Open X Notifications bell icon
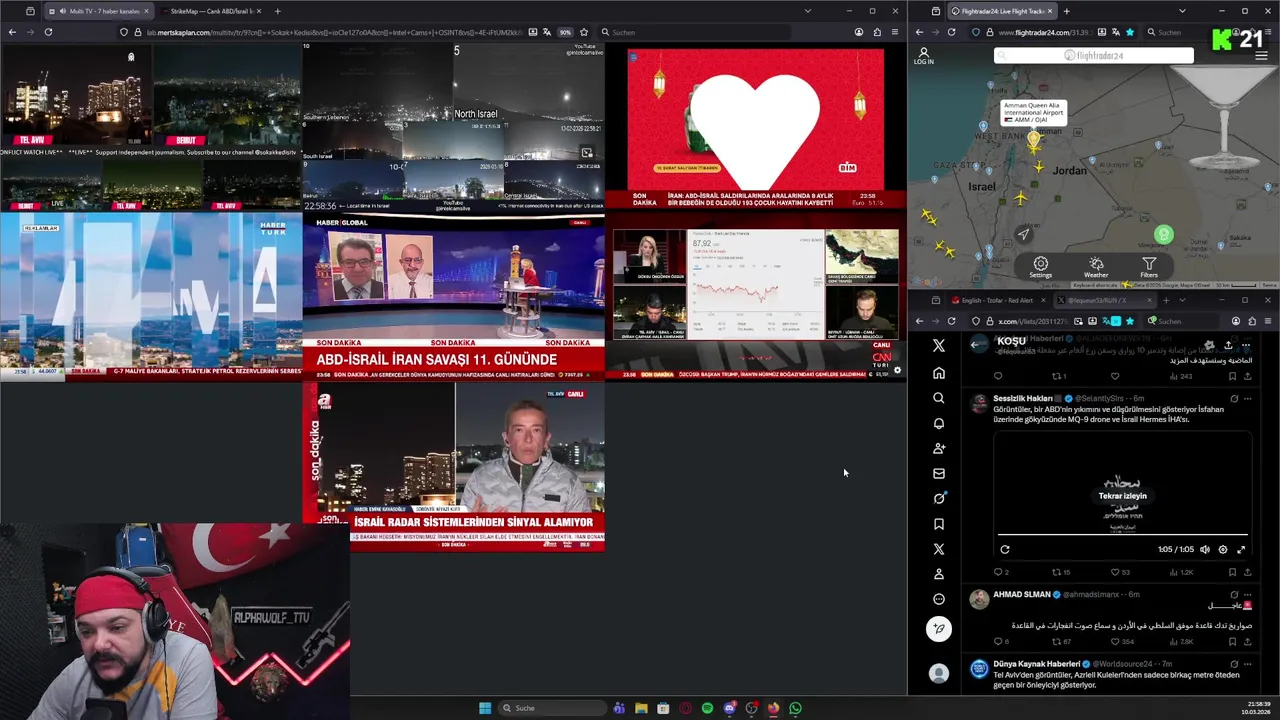This screenshot has width=1280, height=720. pyautogui.click(x=938, y=423)
